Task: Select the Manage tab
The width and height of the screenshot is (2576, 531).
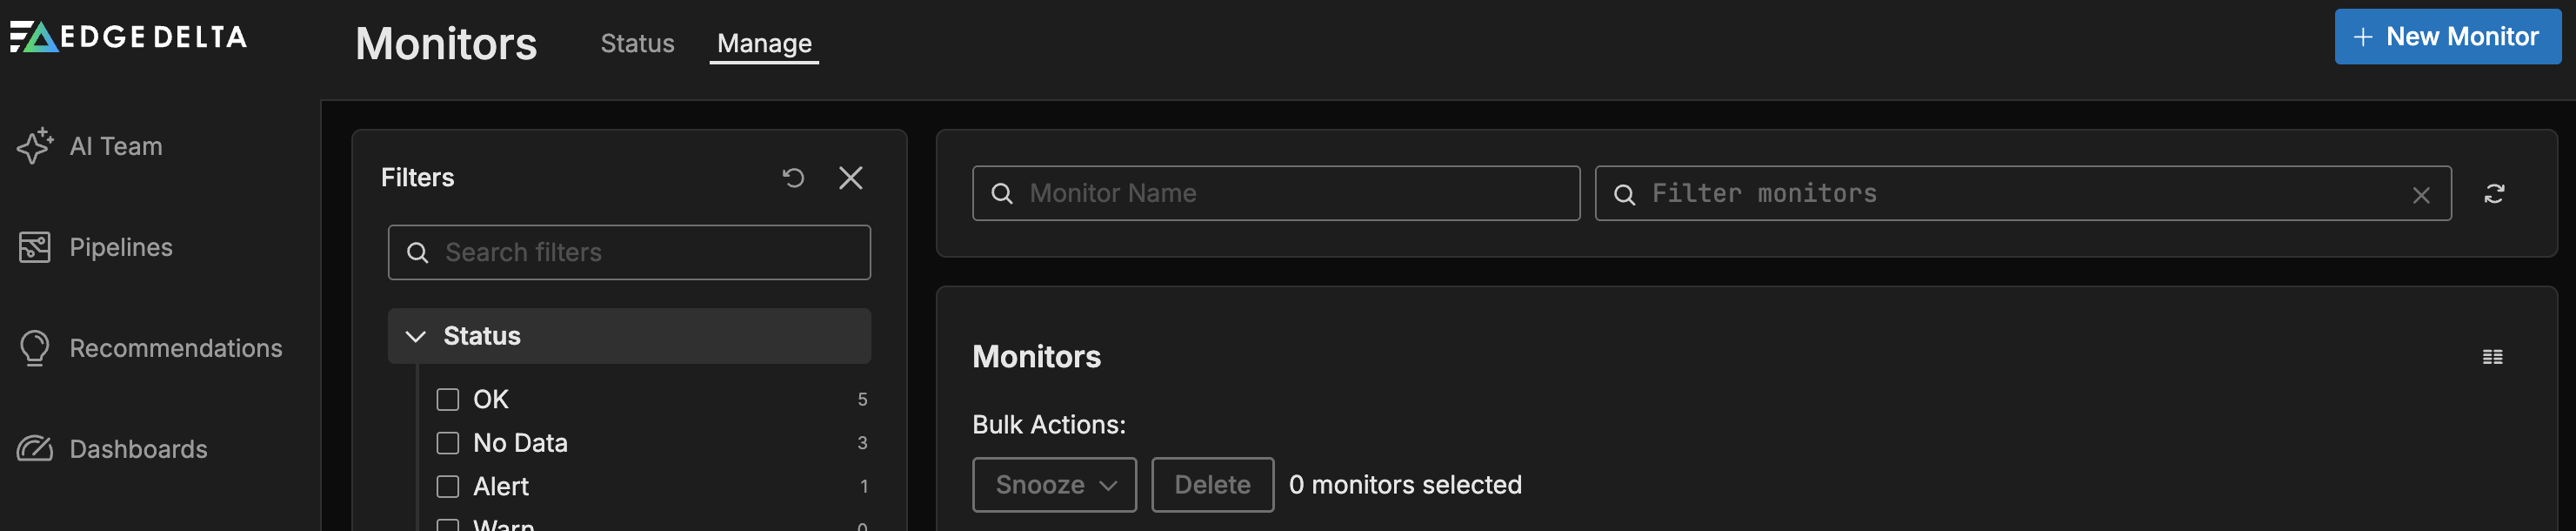Action: tap(764, 44)
